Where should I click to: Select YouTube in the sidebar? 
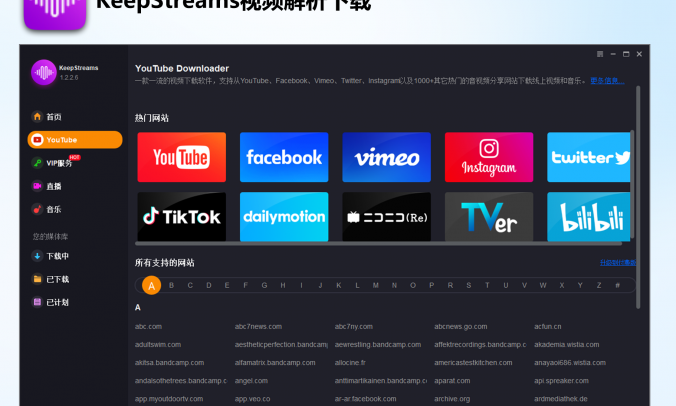tap(75, 140)
